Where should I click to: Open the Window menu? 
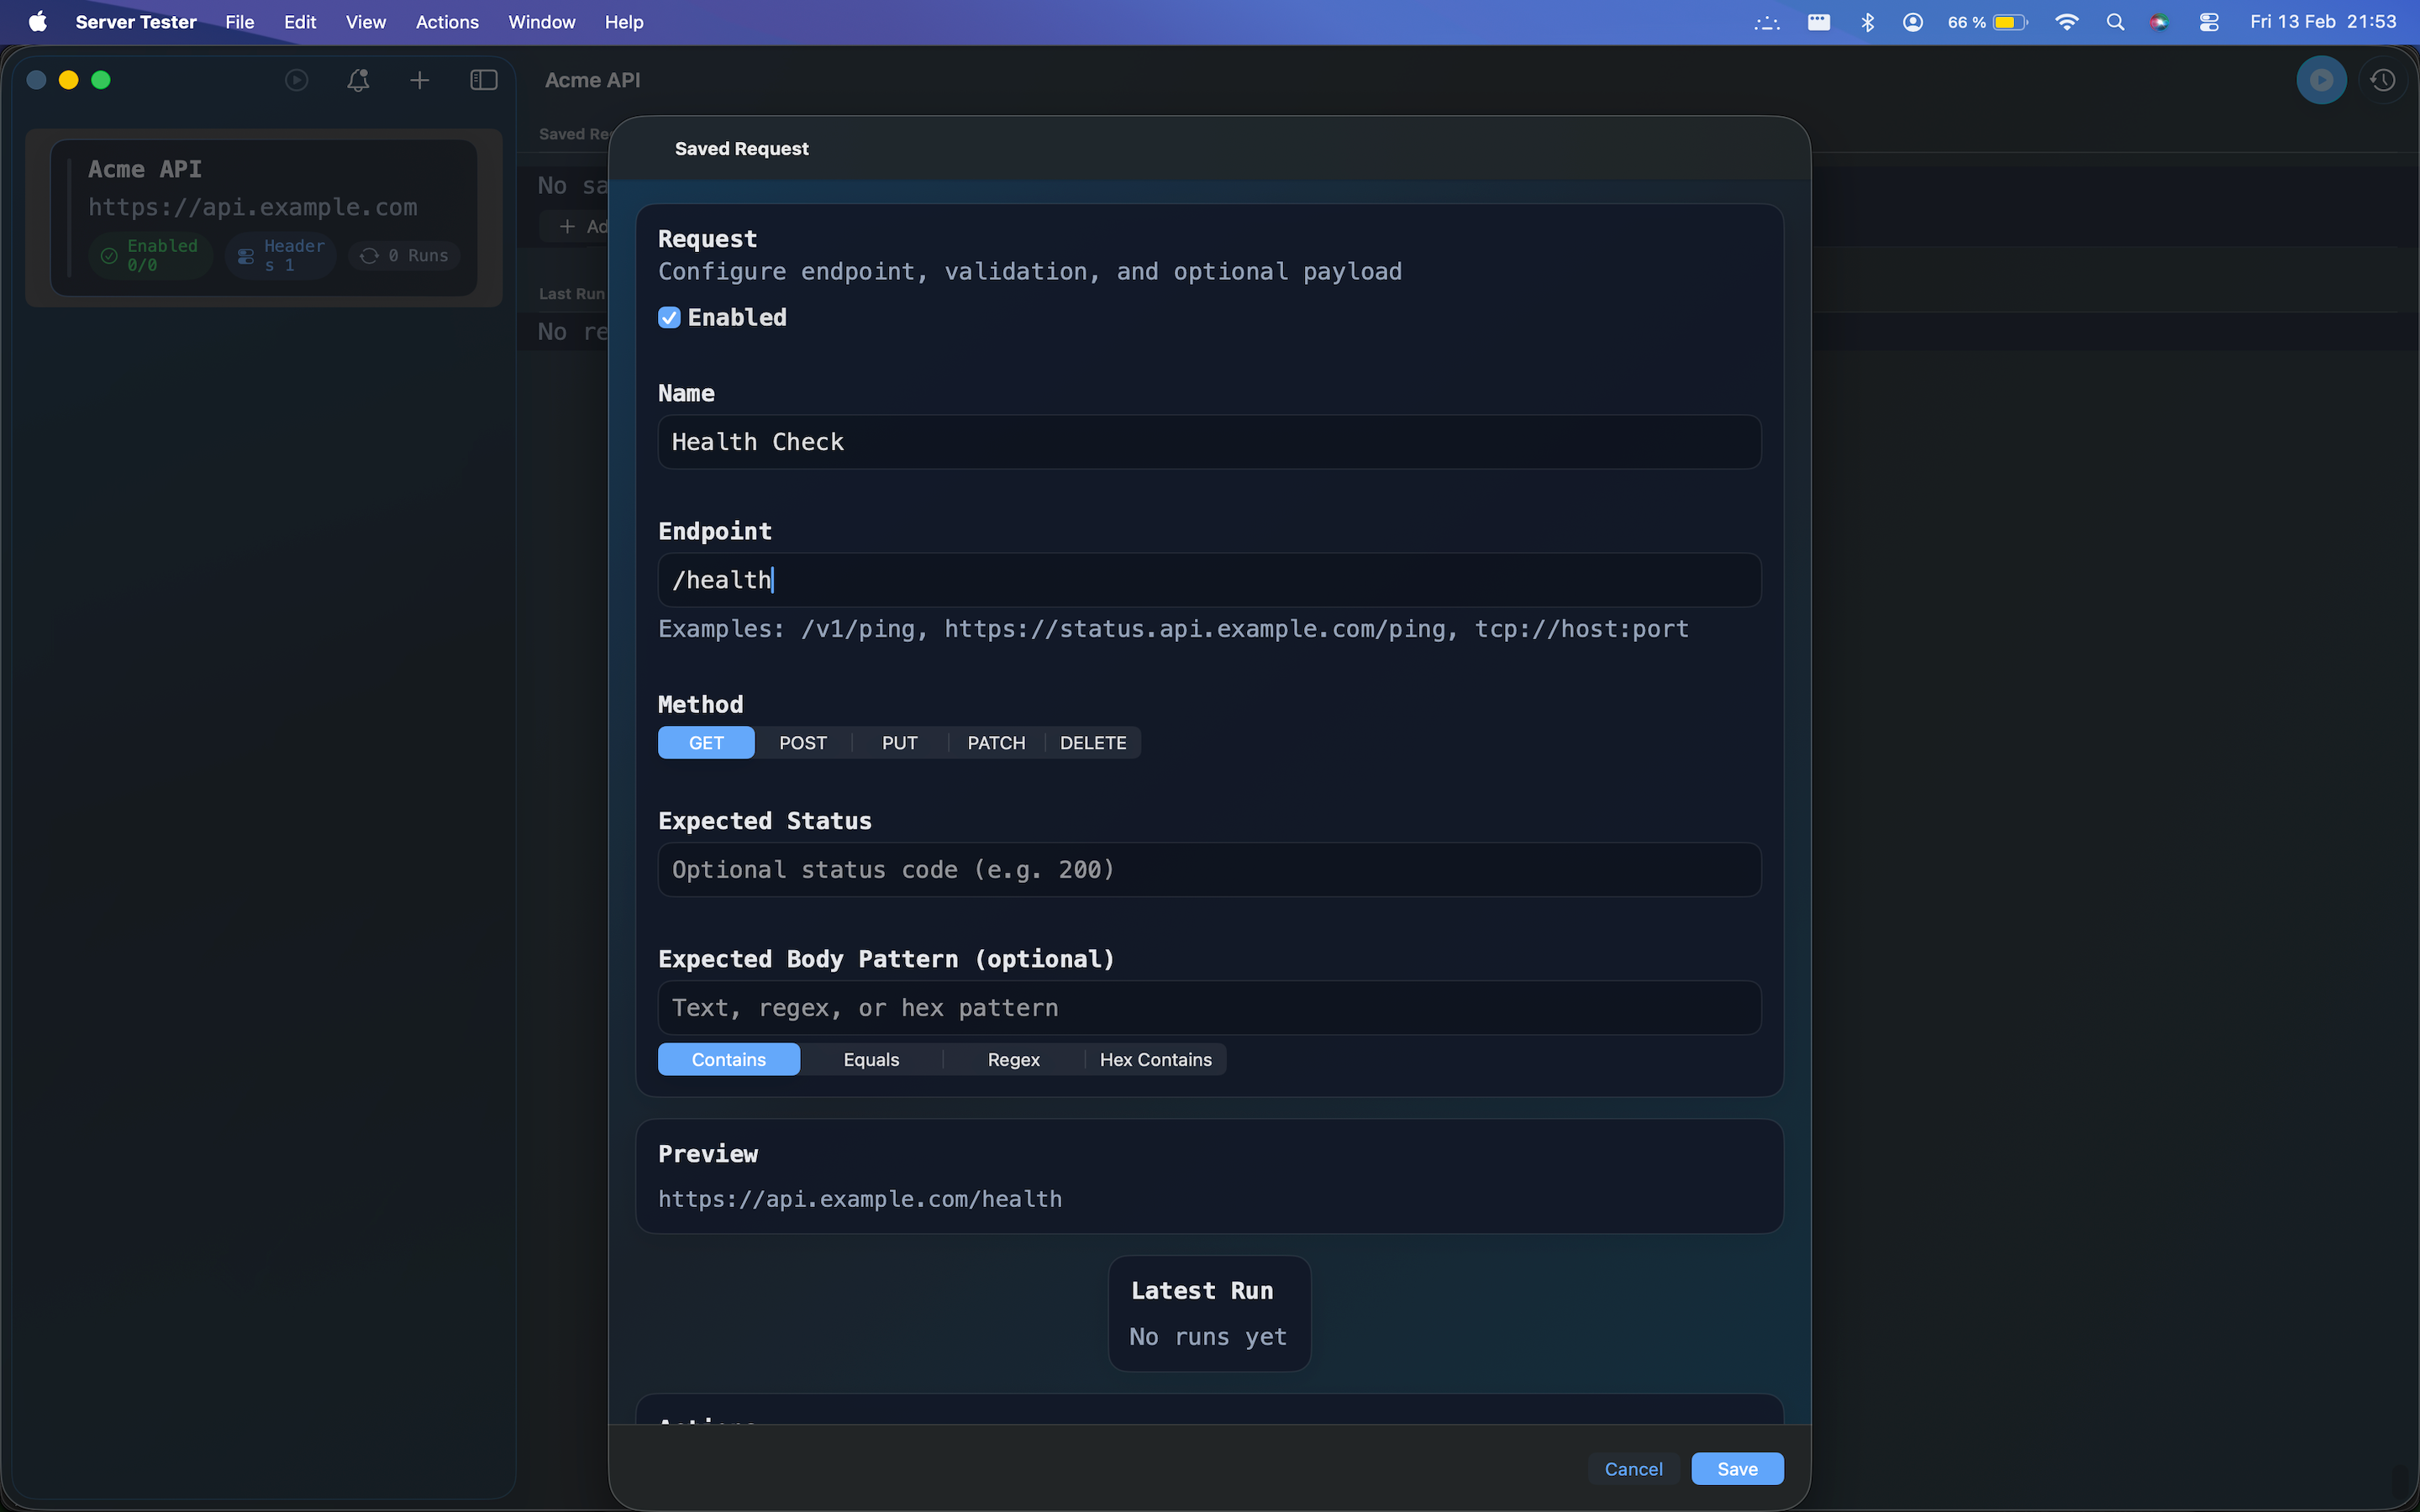point(541,22)
